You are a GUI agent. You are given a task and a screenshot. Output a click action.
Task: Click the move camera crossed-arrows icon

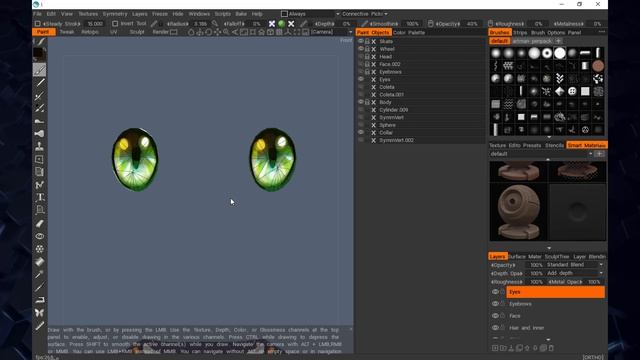pyautogui.click(x=217, y=32)
